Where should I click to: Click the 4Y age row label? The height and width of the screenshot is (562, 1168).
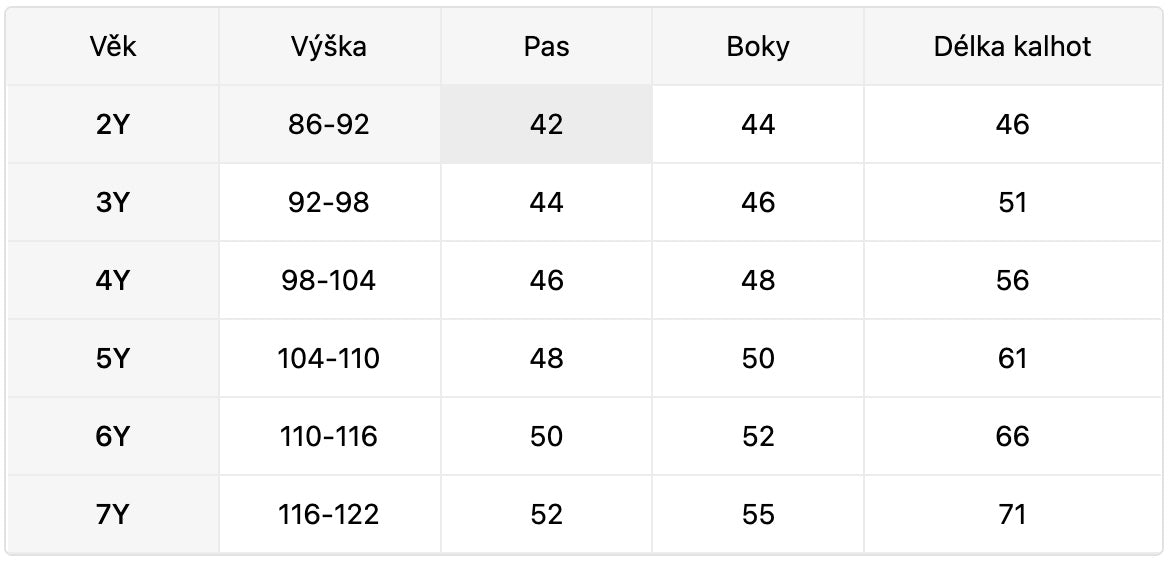[x=113, y=280]
